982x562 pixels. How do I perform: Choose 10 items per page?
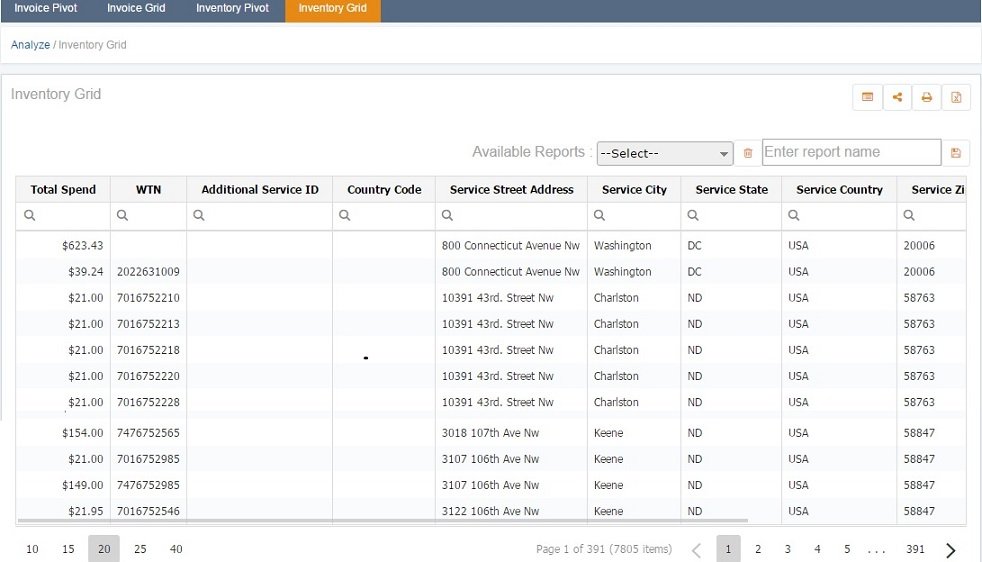coord(33,549)
